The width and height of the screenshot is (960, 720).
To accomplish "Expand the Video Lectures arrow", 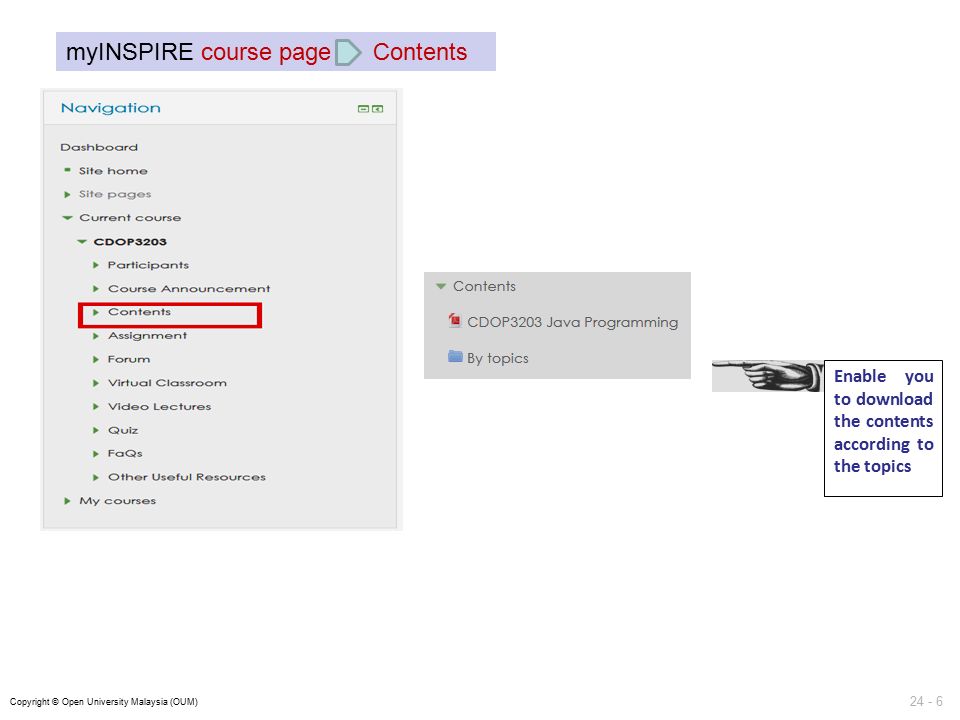I will 96,407.
